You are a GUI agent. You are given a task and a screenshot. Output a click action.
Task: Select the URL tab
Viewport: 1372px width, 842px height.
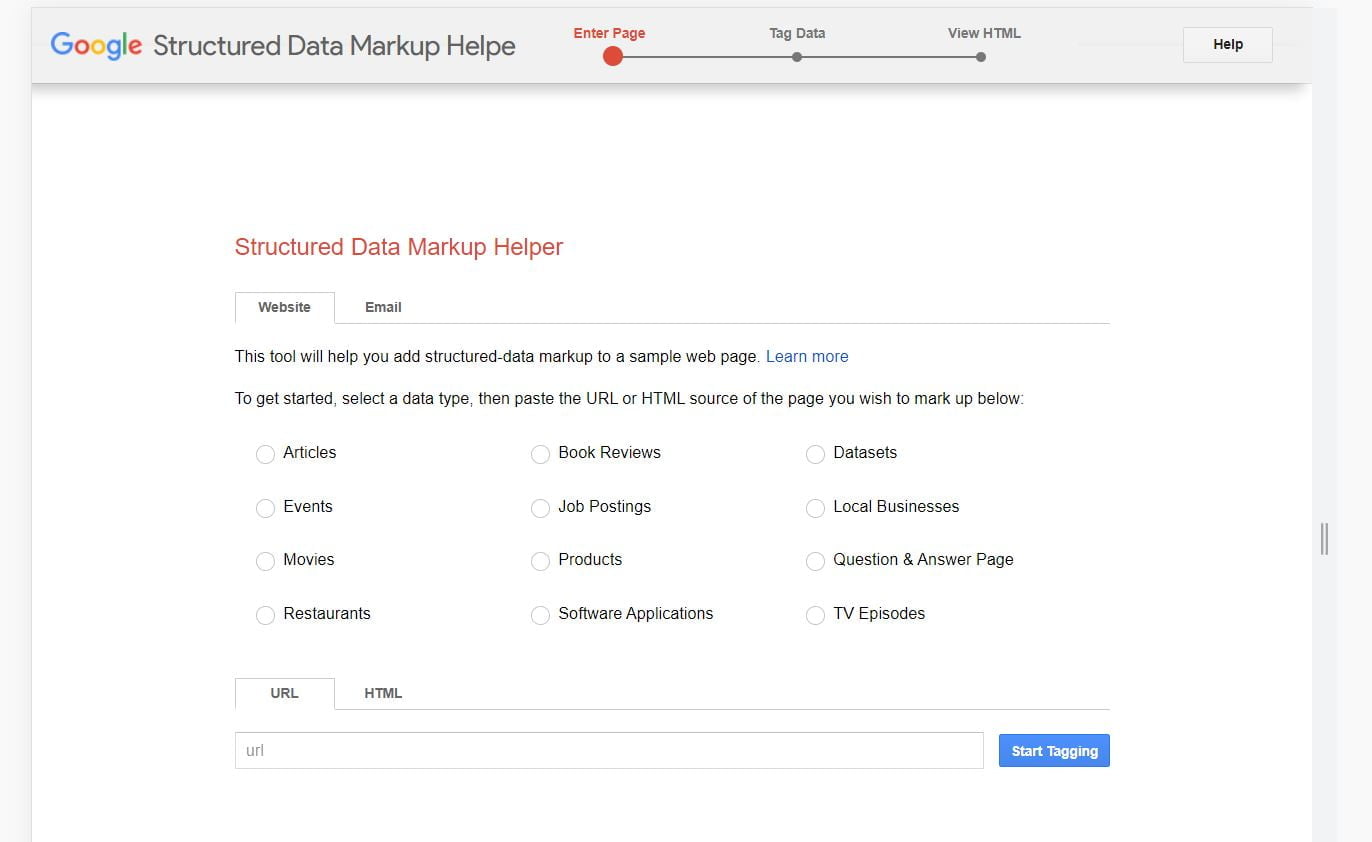[284, 693]
